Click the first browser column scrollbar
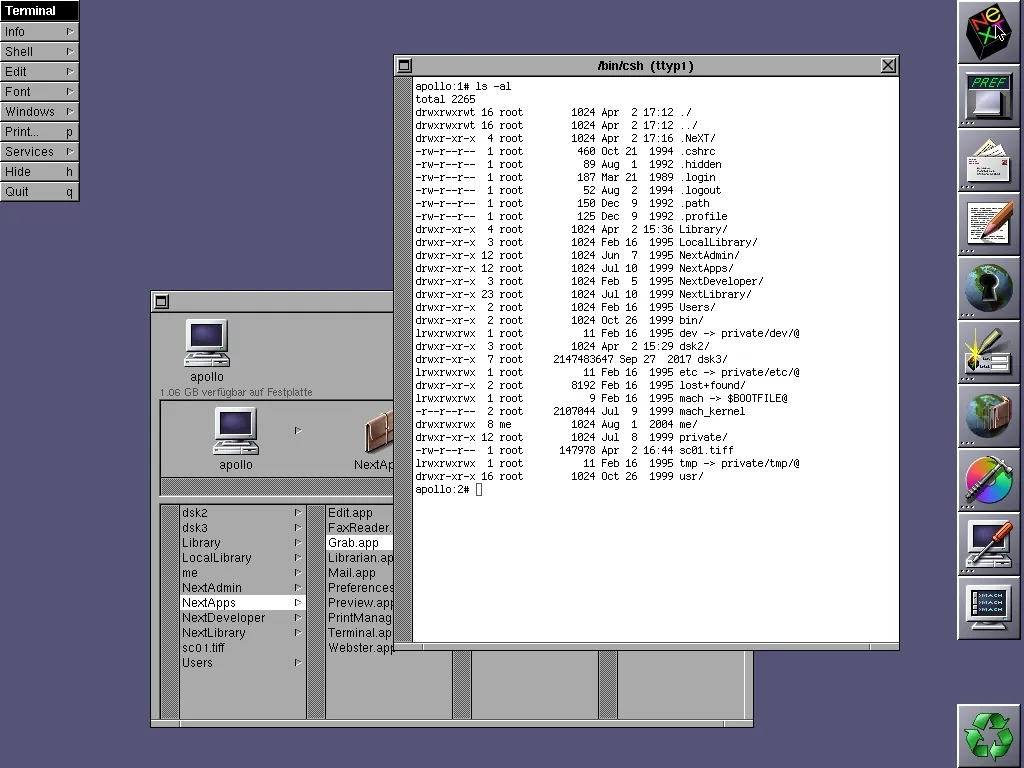 tap(170, 612)
